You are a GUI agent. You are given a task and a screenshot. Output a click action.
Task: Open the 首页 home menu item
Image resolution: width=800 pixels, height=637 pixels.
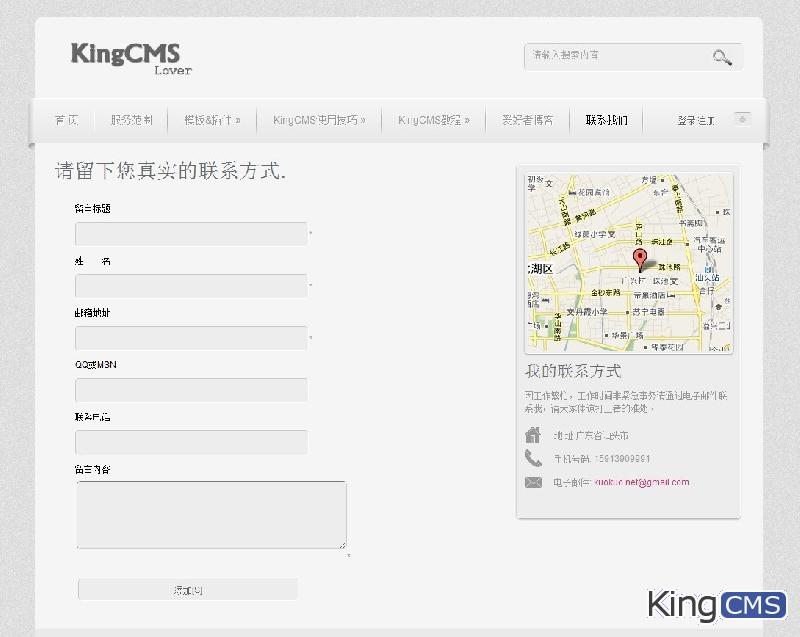(66, 120)
